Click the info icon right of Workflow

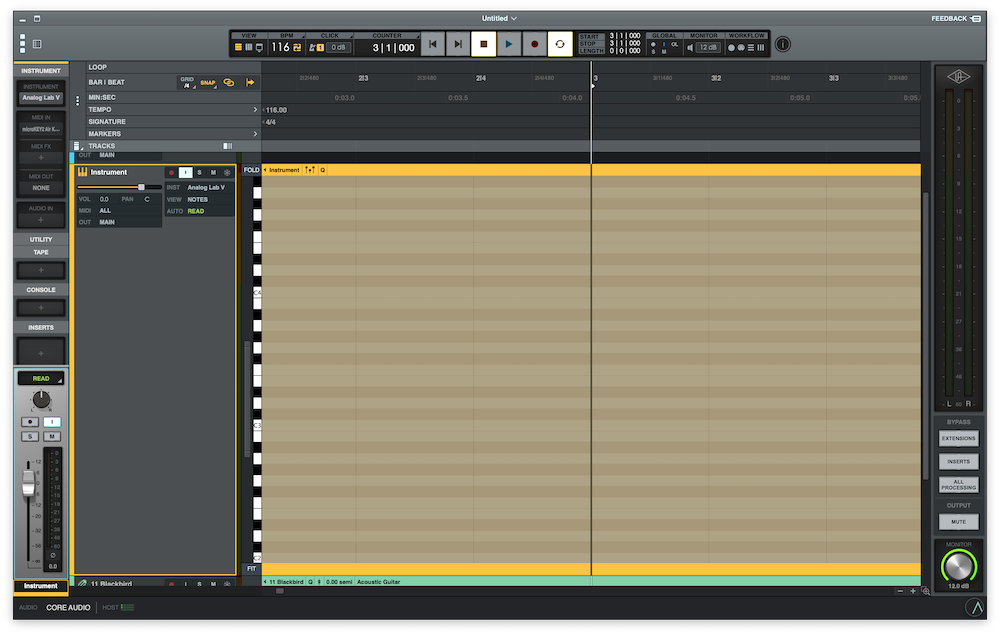pos(783,44)
